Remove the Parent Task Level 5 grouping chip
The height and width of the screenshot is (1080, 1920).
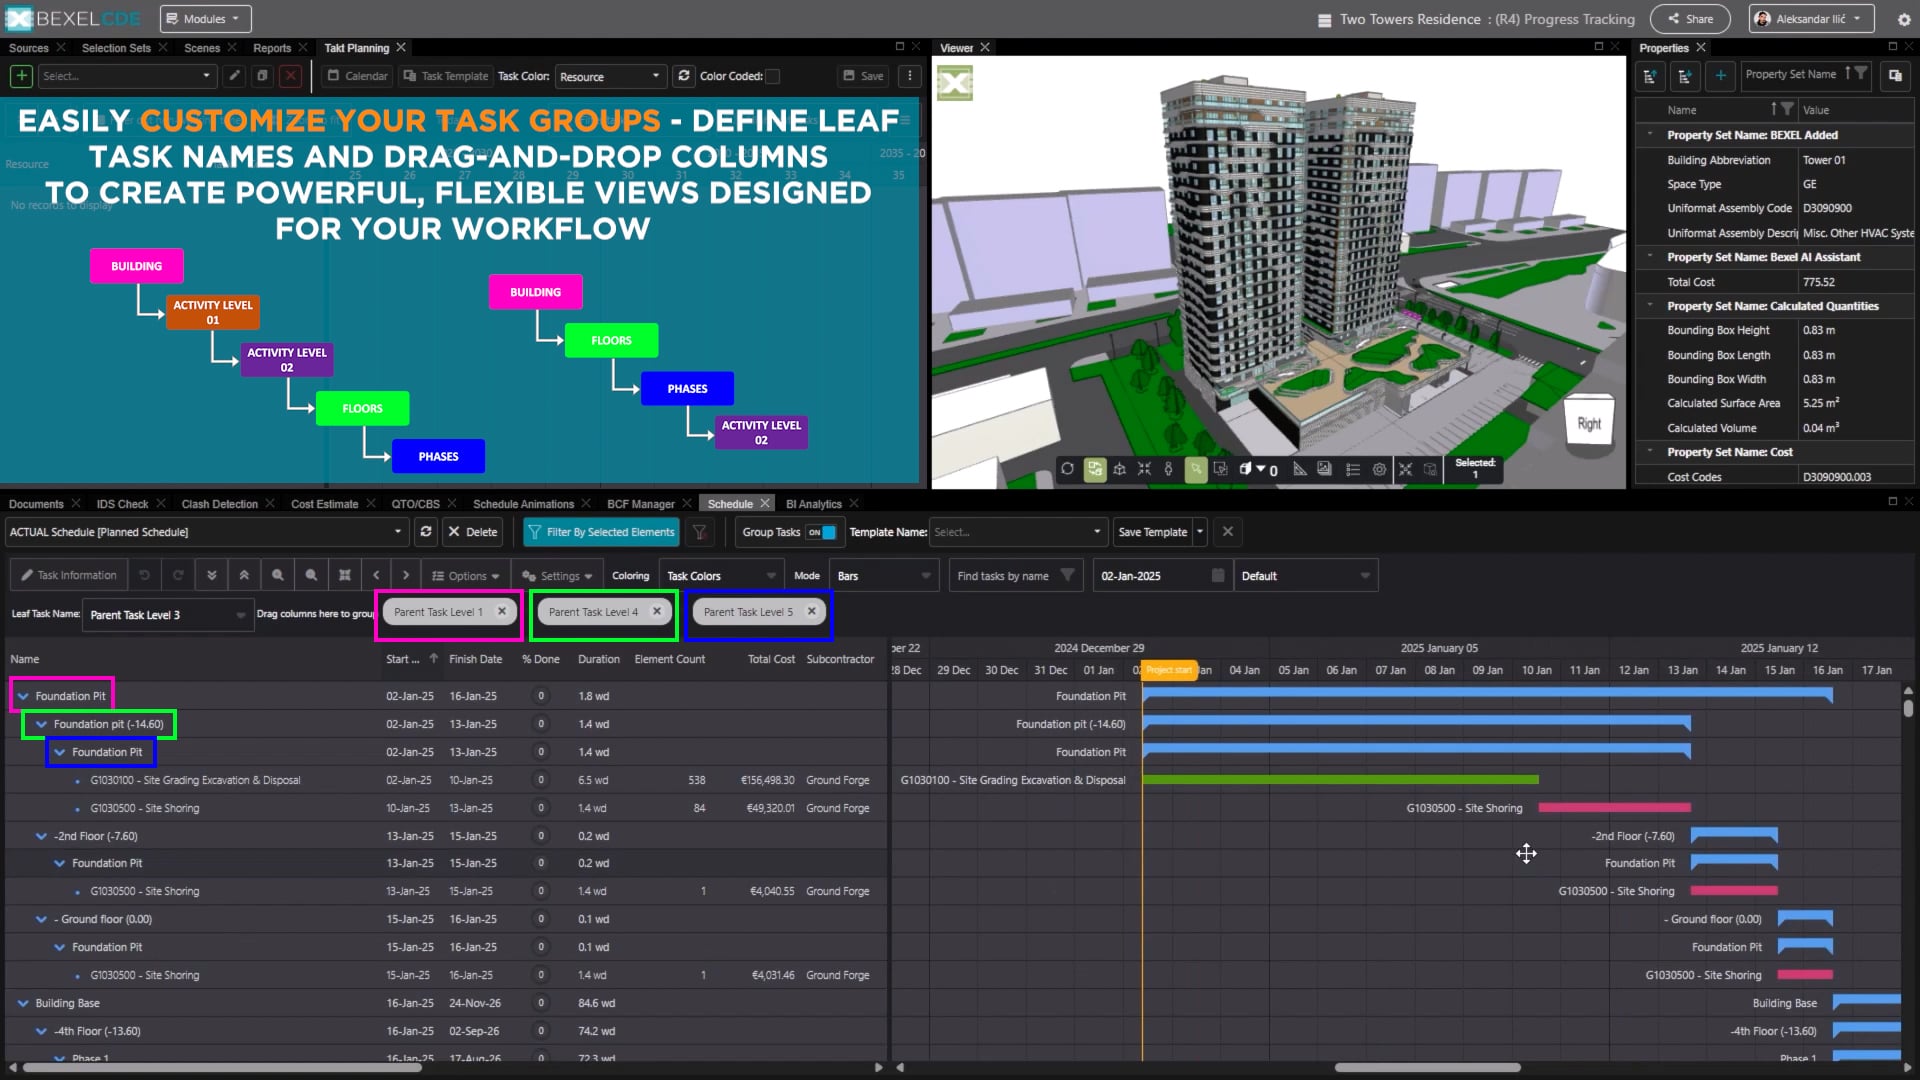812,611
